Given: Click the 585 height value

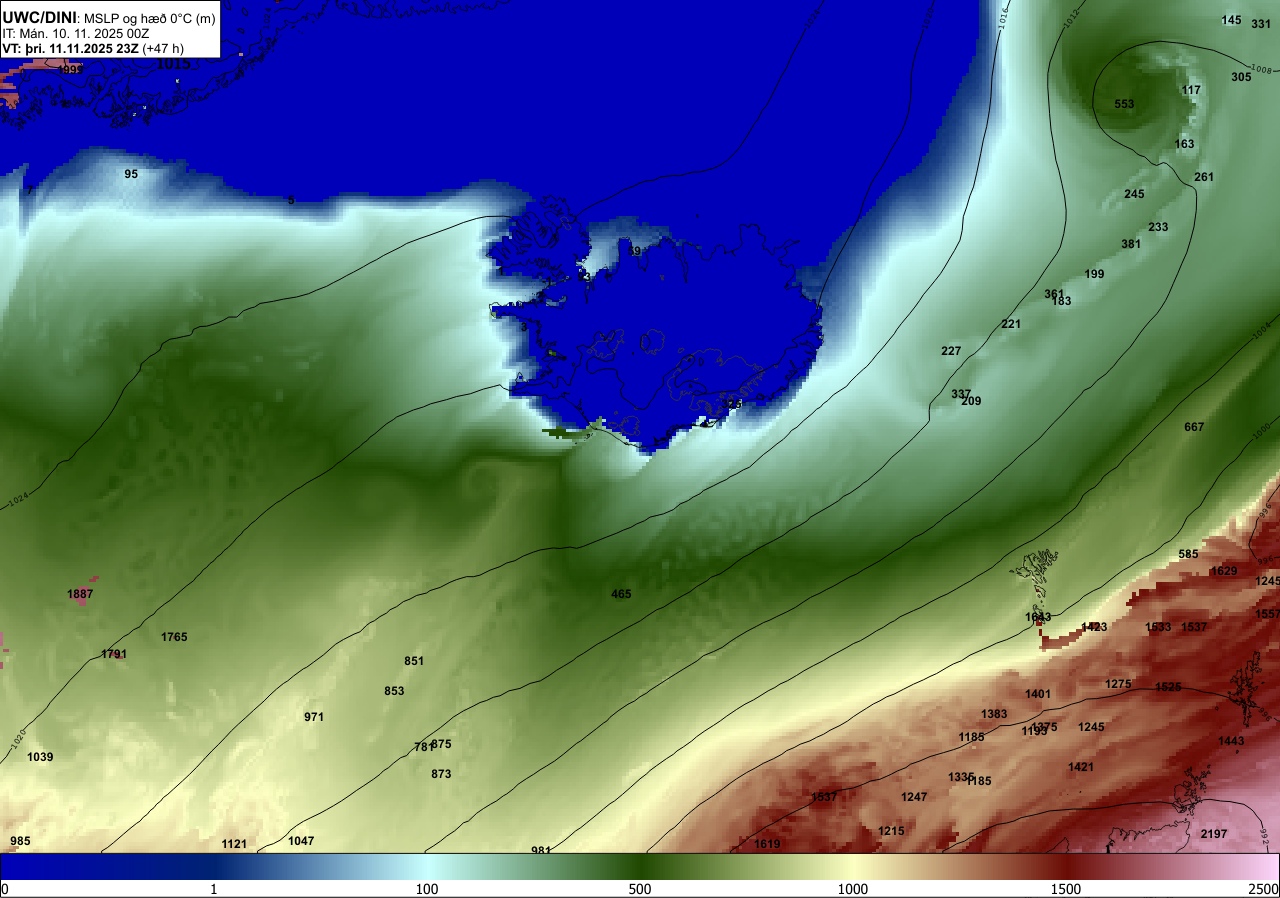Looking at the screenshot, I should click(1188, 554).
